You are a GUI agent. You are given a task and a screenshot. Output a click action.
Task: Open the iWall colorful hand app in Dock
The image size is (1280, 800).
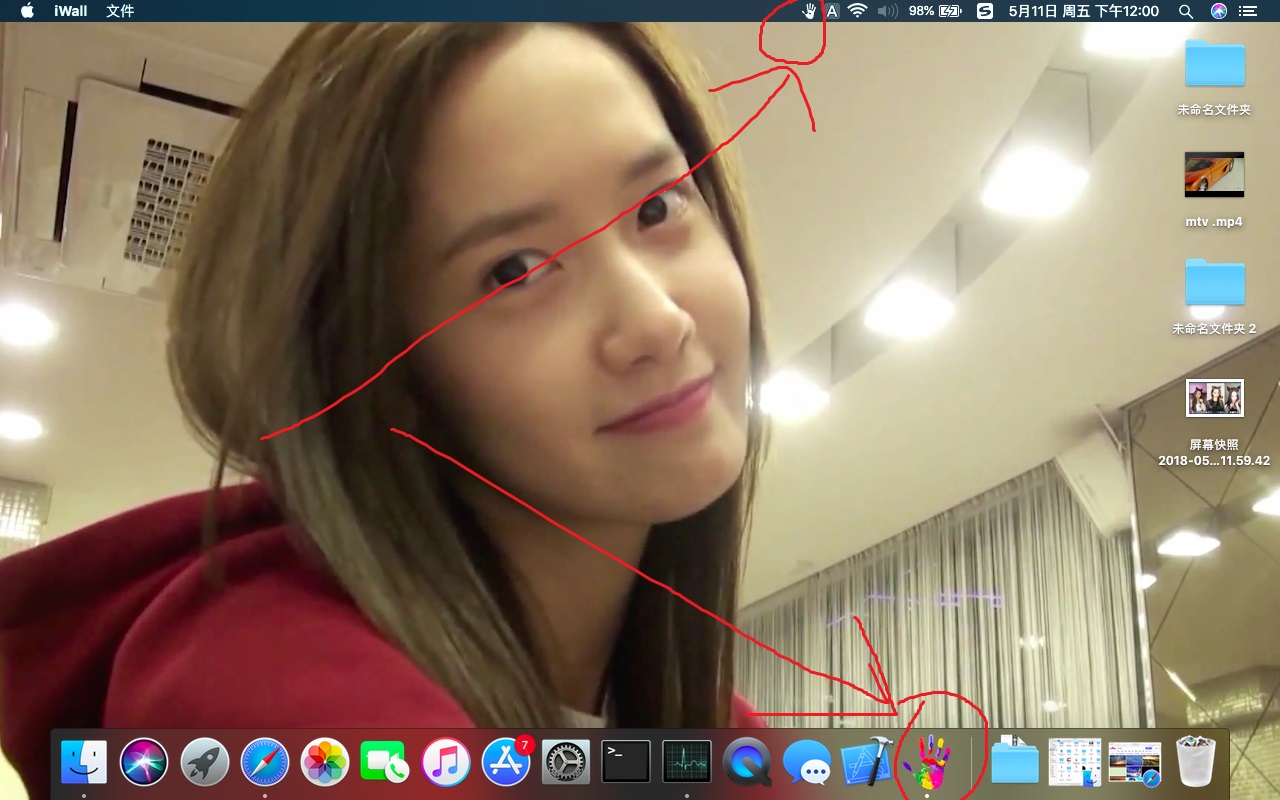927,762
